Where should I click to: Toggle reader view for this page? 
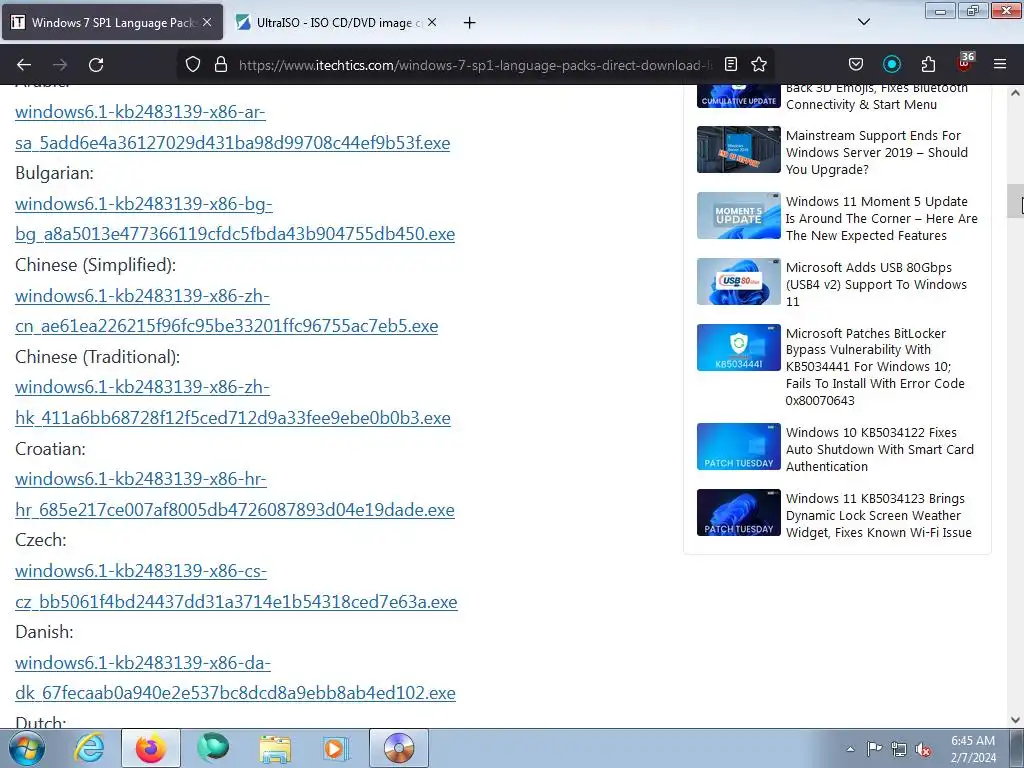(x=731, y=65)
